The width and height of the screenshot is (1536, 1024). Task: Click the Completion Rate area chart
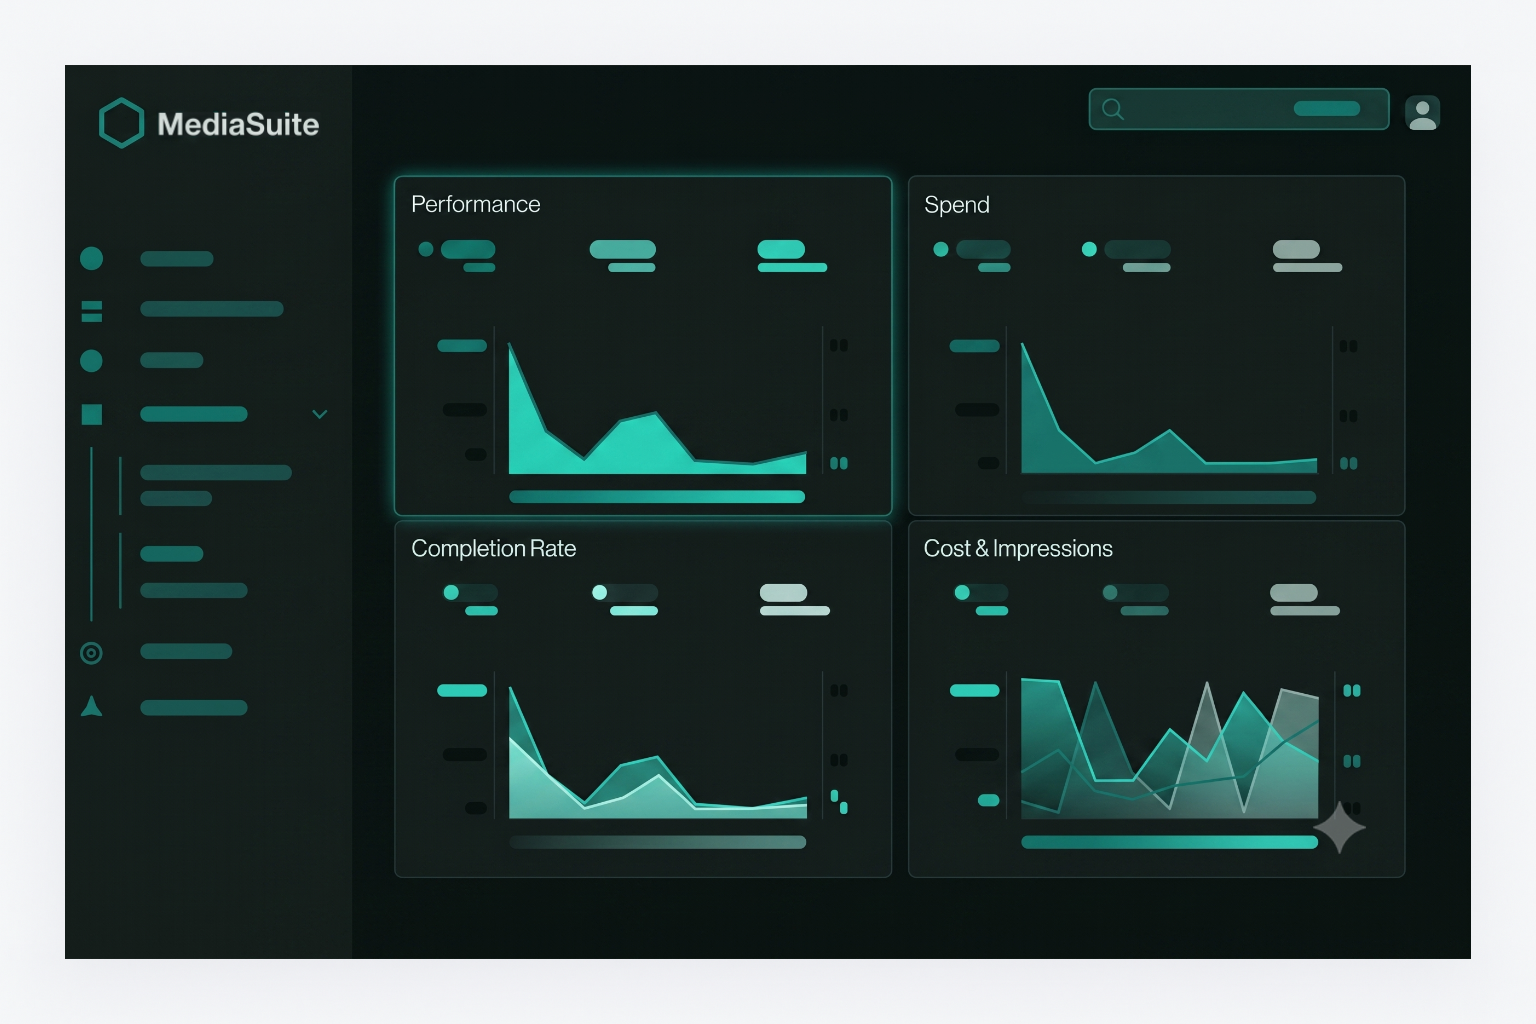[657, 752]
